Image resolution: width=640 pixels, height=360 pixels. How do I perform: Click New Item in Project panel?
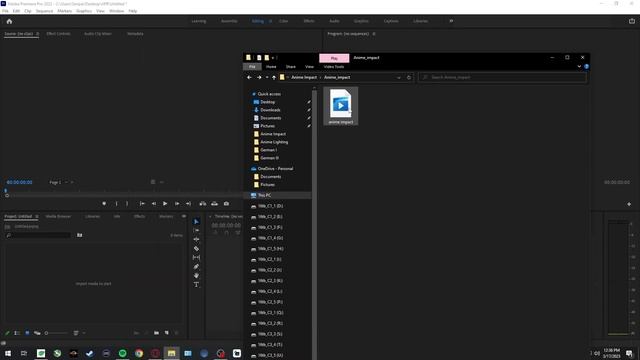(167, 333)
